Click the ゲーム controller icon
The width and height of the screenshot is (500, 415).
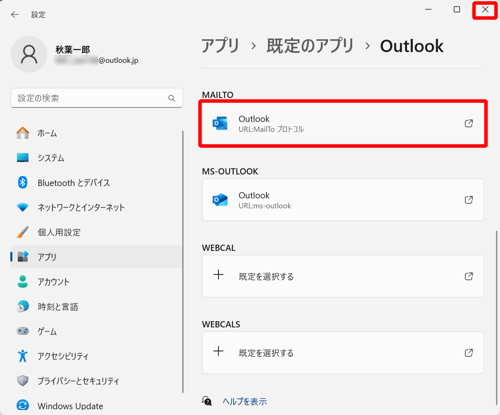23,331
